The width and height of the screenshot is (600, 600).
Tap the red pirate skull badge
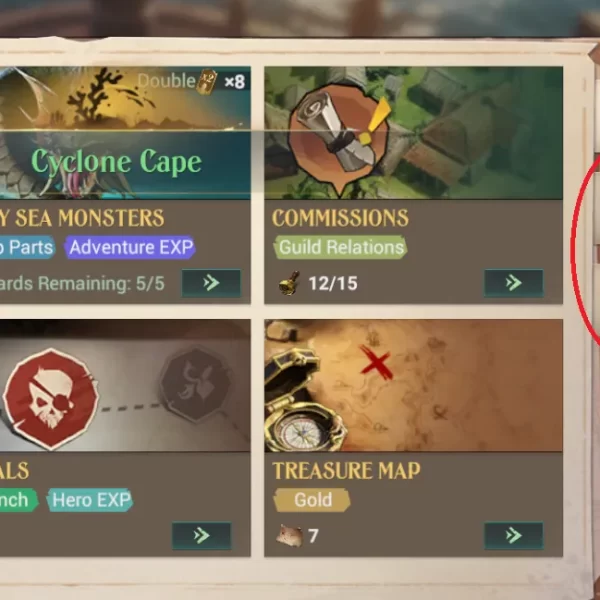point(51,399)
